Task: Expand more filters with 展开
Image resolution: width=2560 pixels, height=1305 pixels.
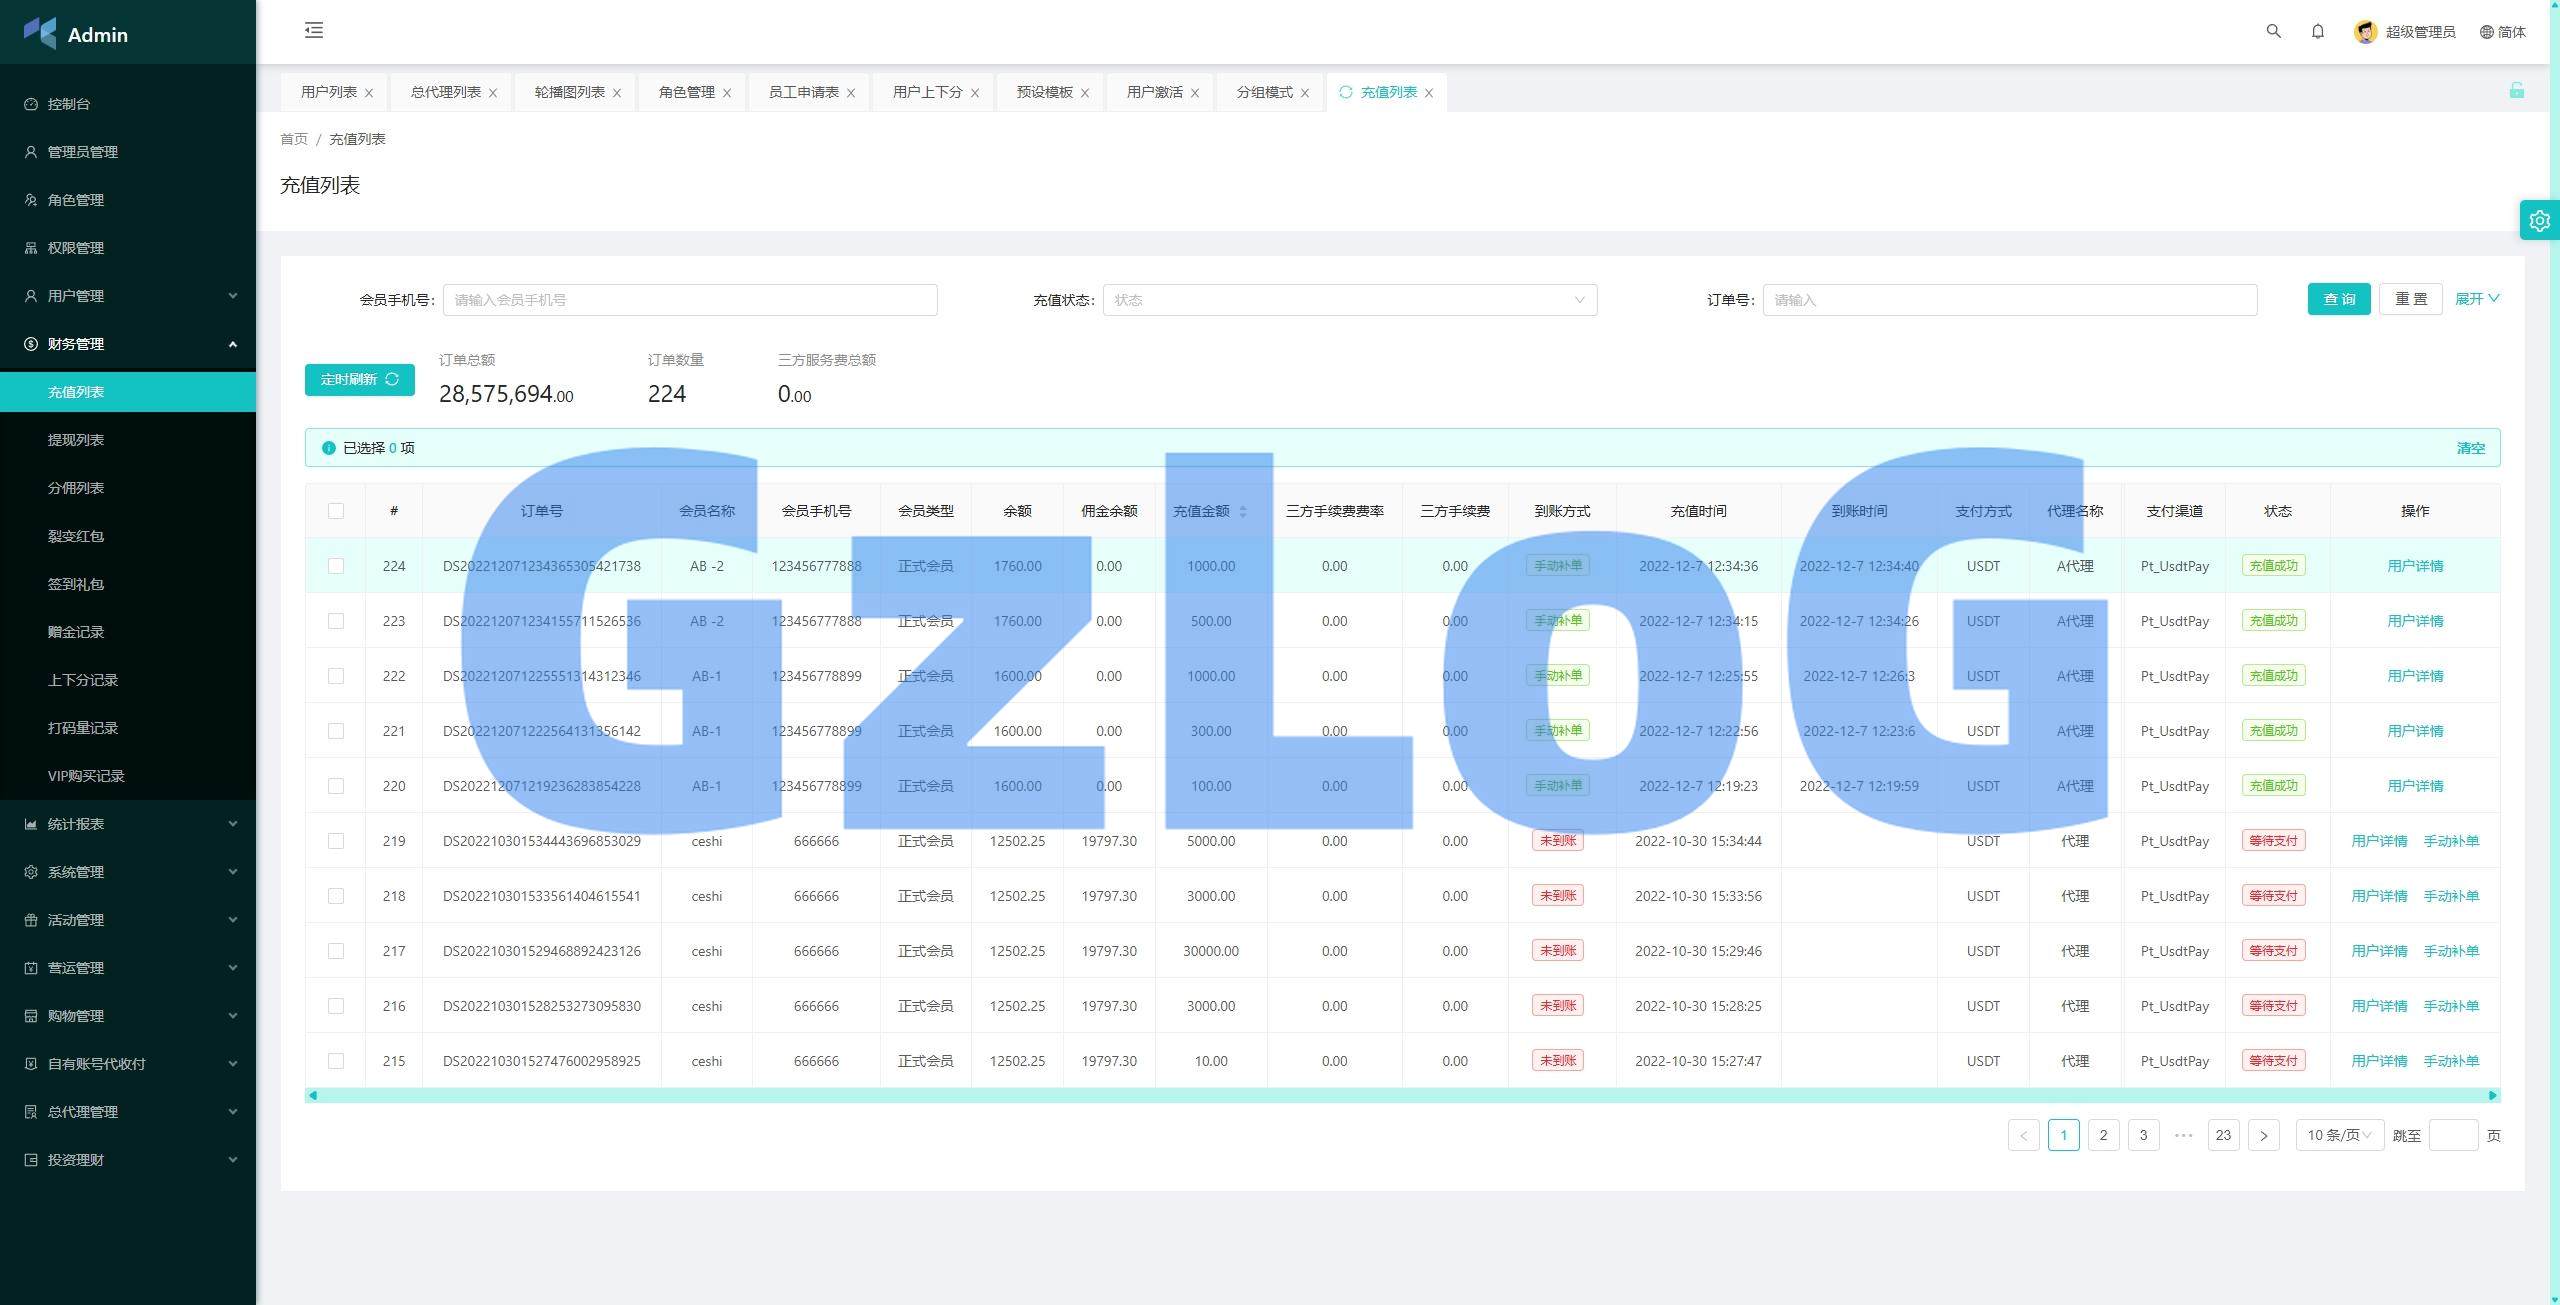Action: (x=2476, y=299)
